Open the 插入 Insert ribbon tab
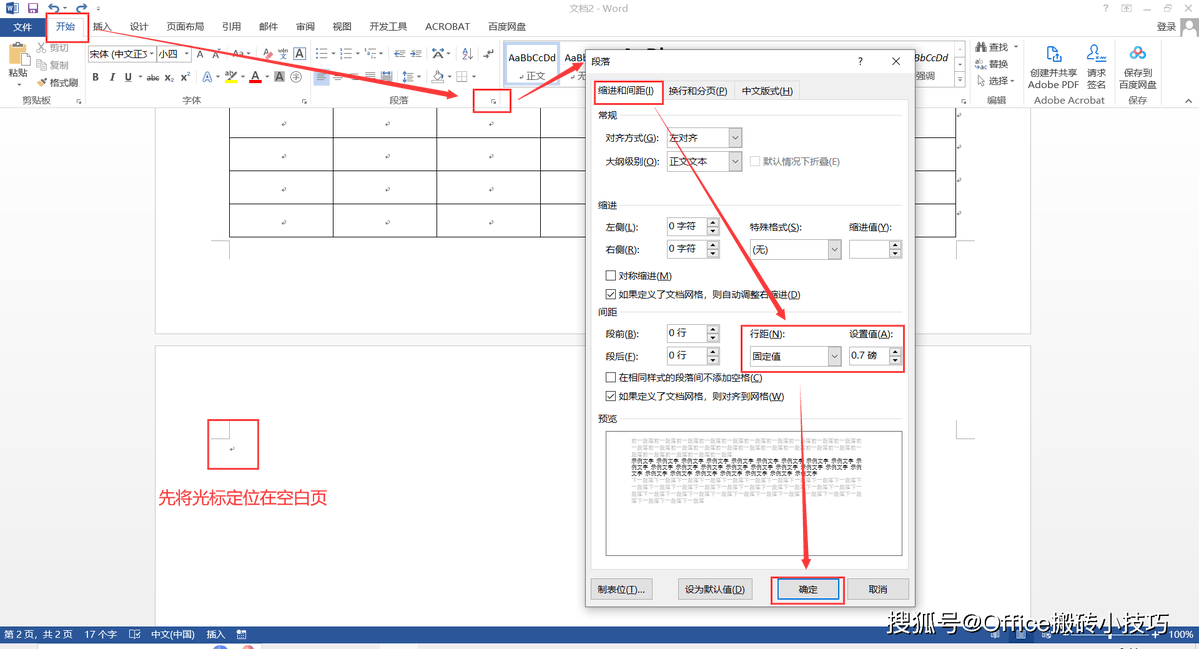The image size is (1199, 649). 102,27
